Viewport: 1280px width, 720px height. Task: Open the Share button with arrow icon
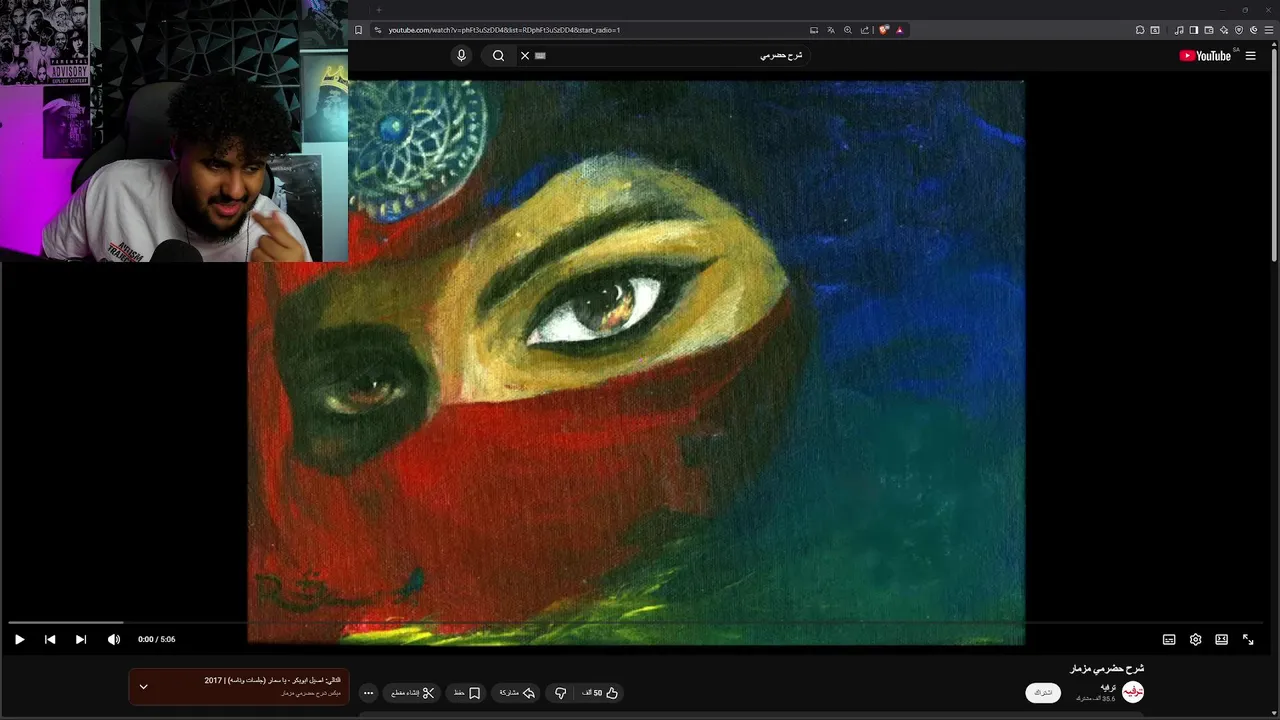(518, 693)
